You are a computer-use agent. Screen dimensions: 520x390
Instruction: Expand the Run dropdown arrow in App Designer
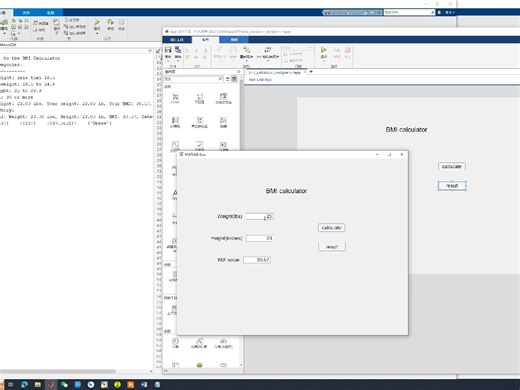324,61
